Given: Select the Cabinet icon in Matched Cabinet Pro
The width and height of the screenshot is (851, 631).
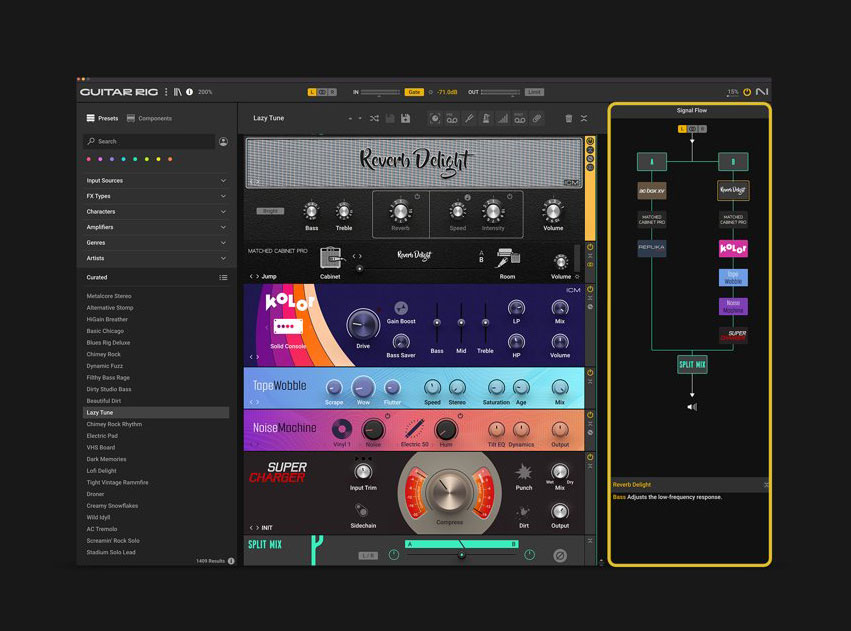Looking at the screenshot, I should 331,258.
